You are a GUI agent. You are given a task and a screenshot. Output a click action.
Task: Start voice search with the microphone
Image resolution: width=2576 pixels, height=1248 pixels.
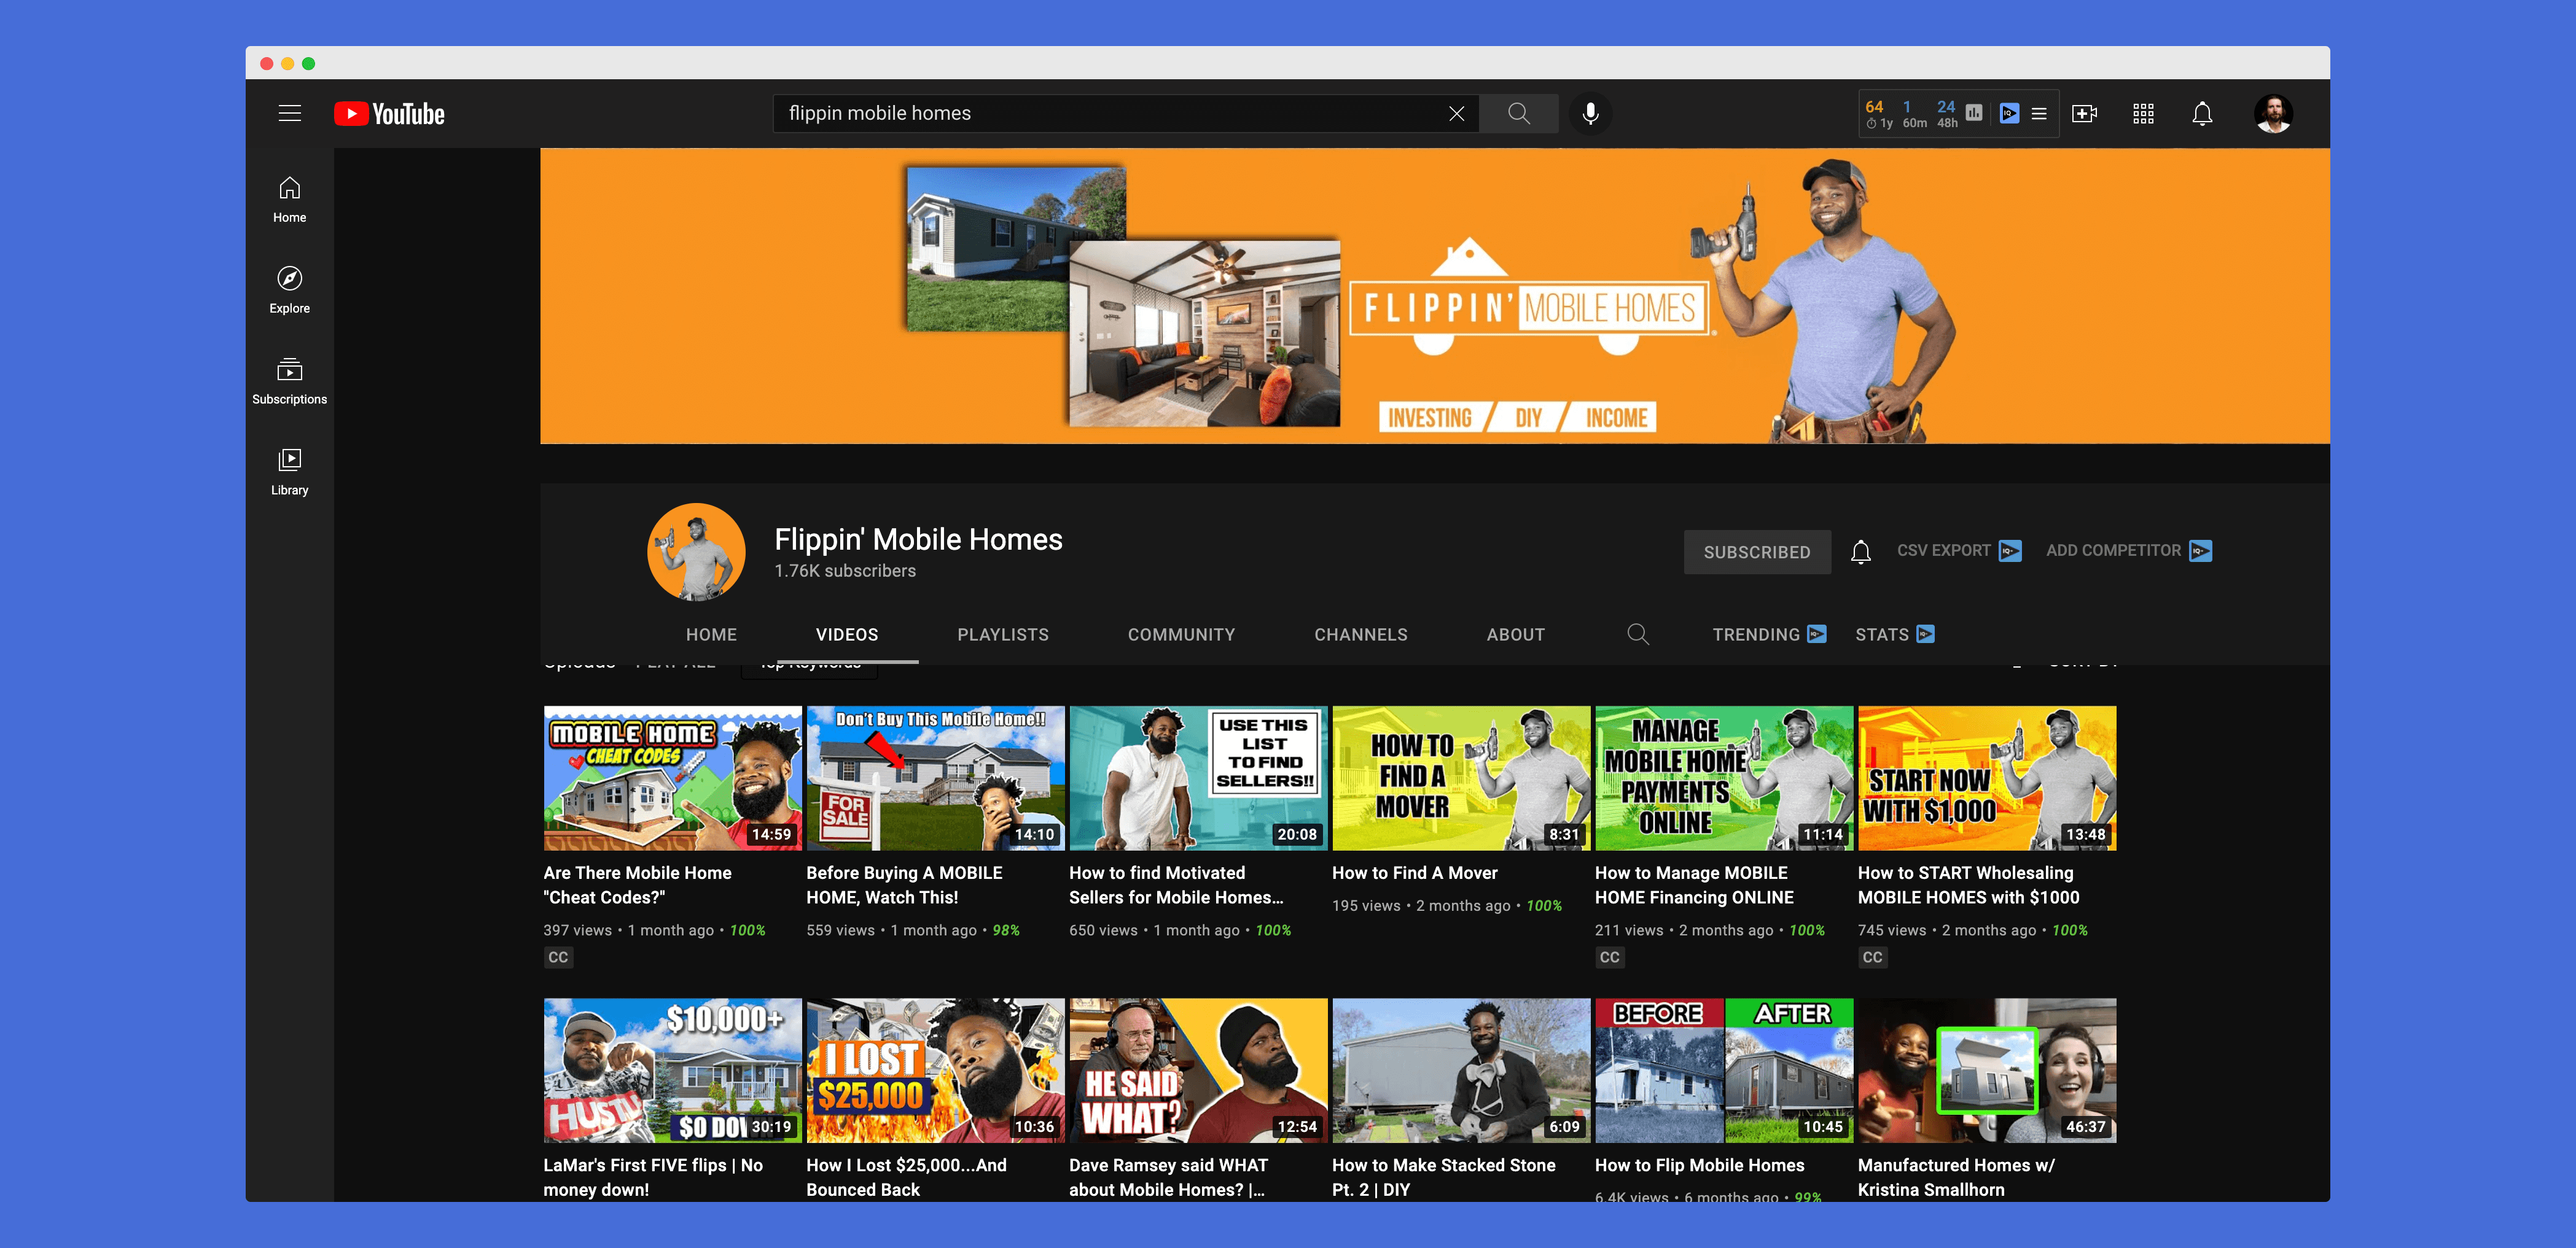pyautogui.click(x=1590, y=113)
